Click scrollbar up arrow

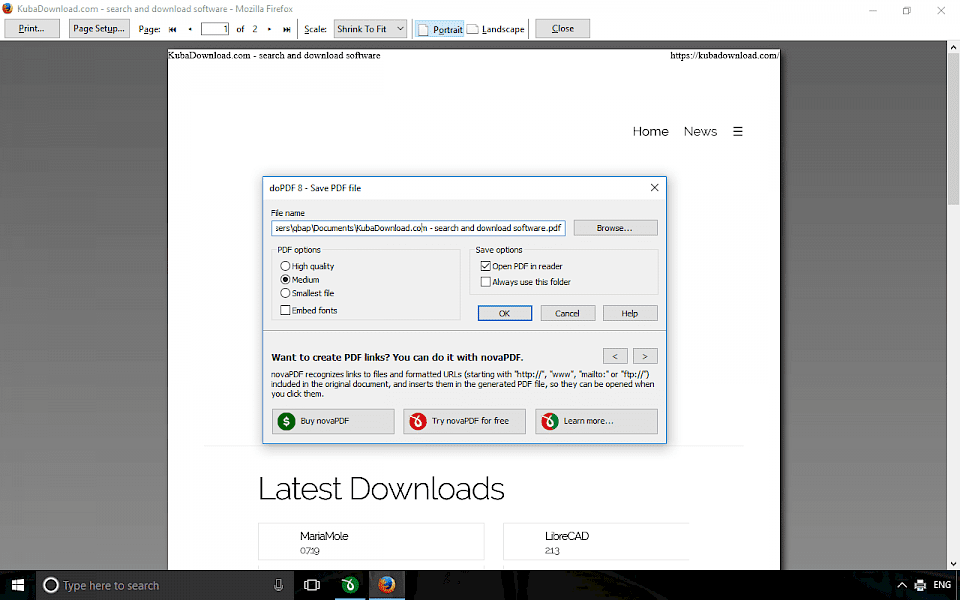[953, 47]
